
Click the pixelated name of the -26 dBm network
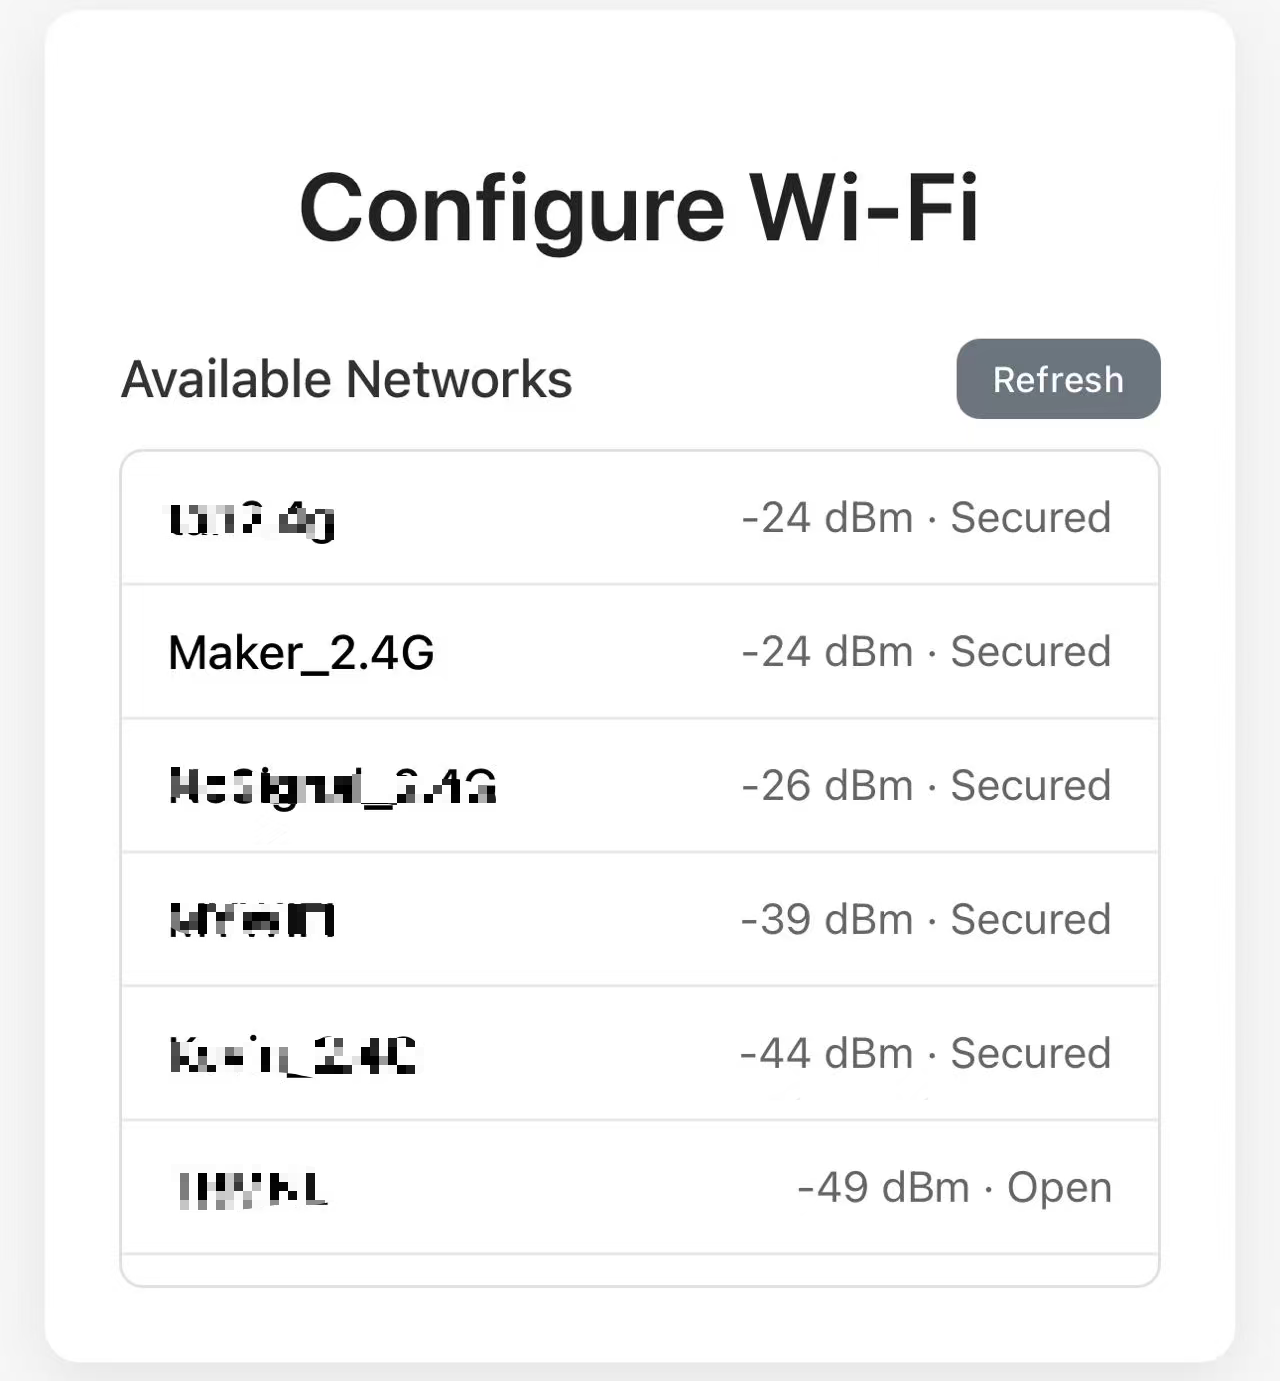[x=332, y=787]
